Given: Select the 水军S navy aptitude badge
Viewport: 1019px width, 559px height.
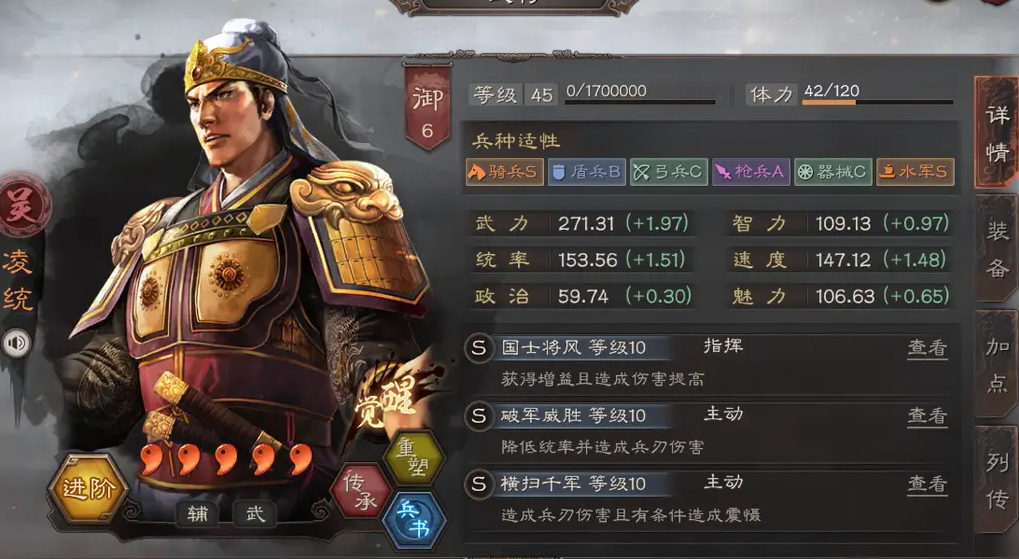Looking at the screenshot, I should [915, 172].
